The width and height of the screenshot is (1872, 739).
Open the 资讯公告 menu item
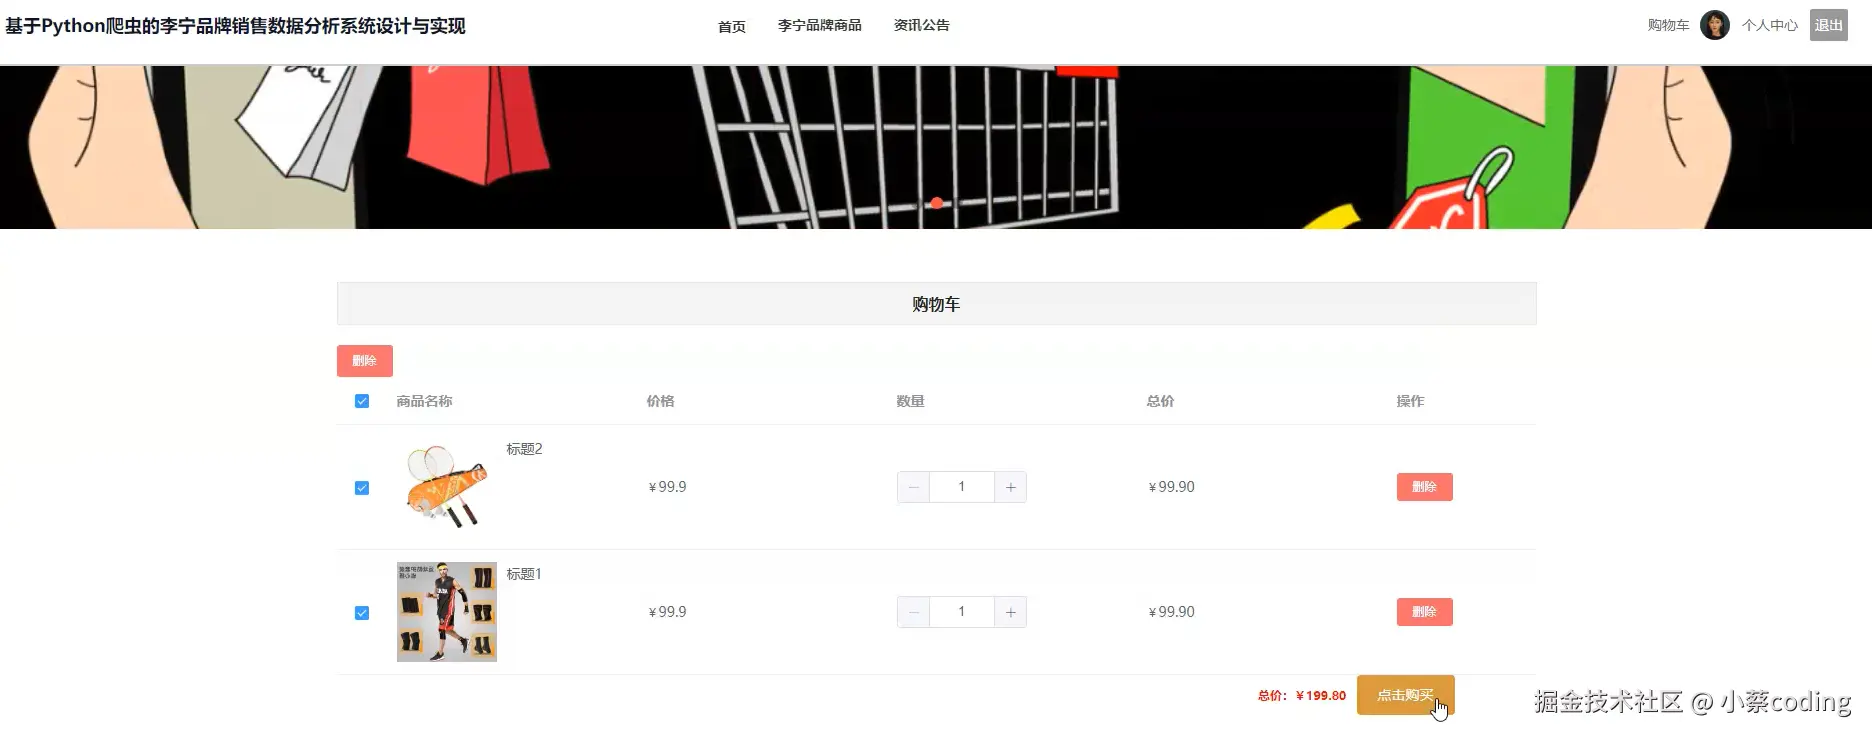[x=921, y=25]
